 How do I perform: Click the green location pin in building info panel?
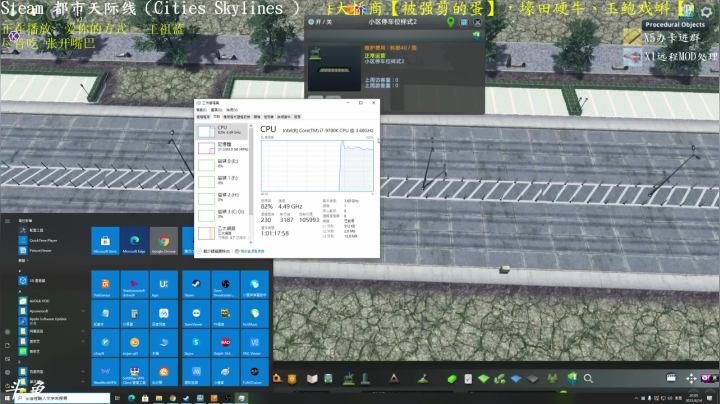coord(450,22)
